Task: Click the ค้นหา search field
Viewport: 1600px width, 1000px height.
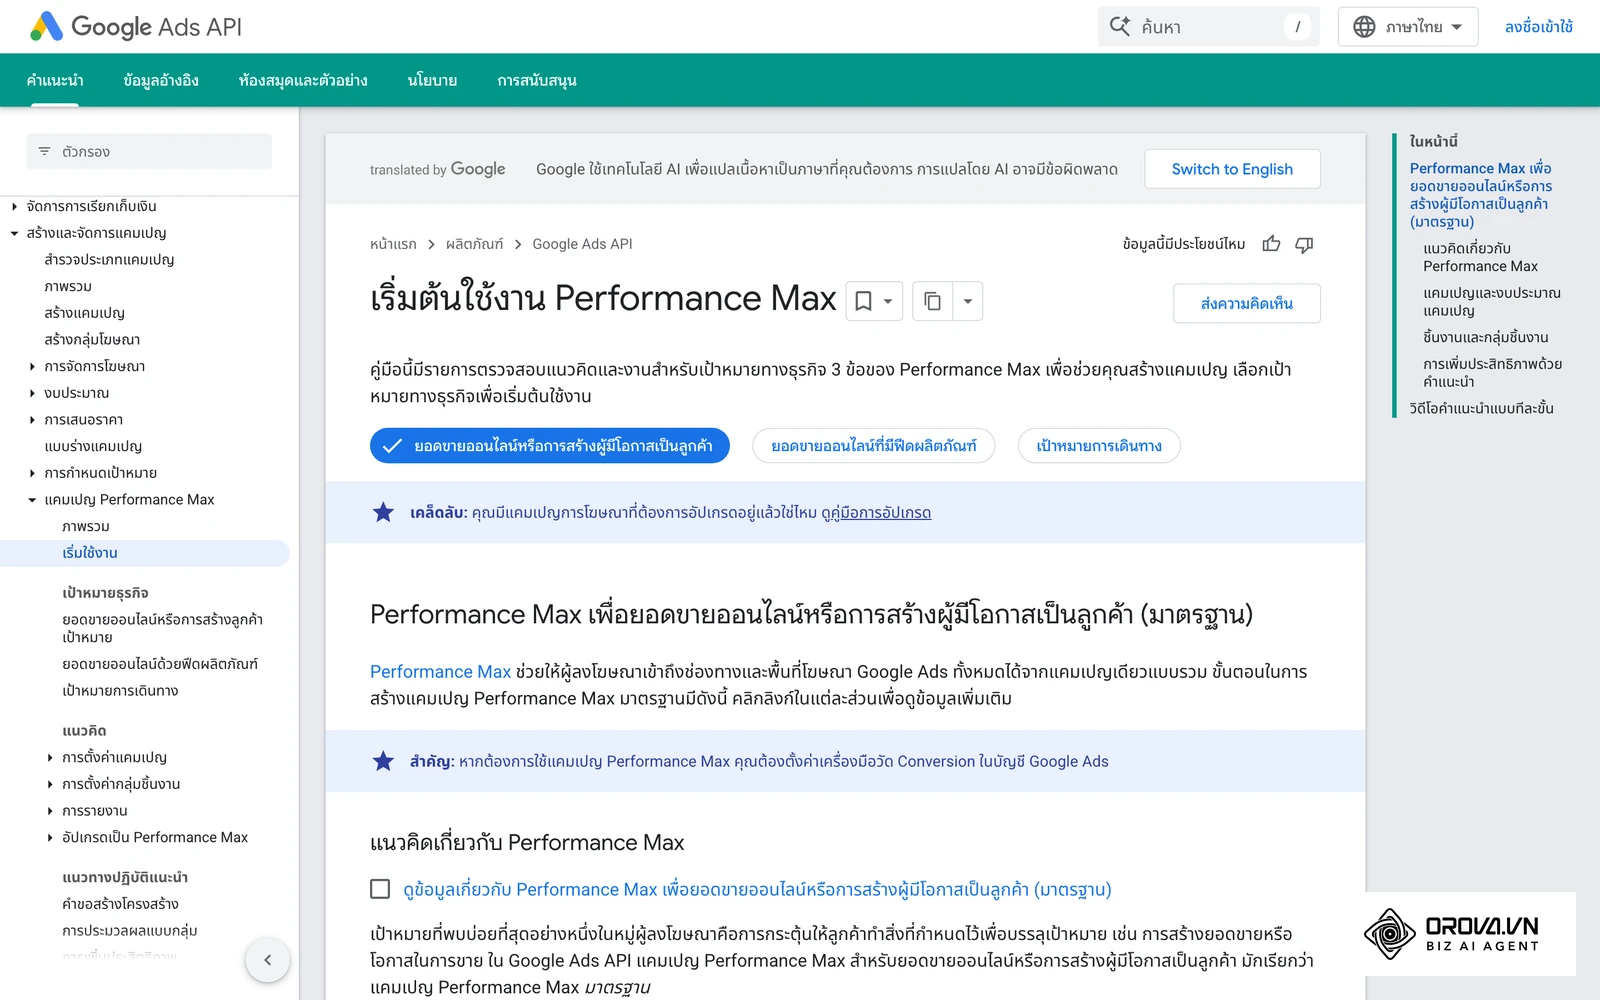Action: (x=1208, y=27)
